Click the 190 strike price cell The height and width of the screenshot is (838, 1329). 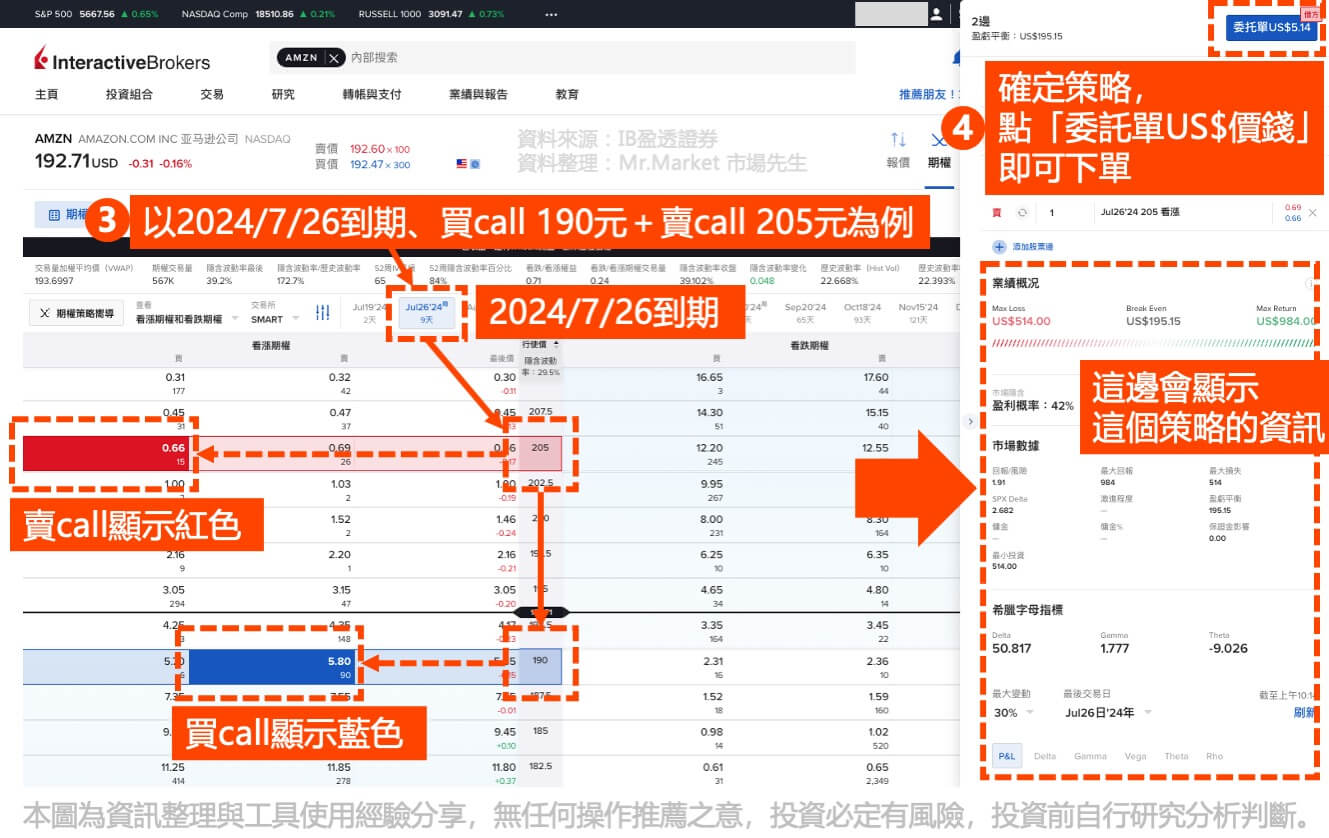[x=541, y=667]
